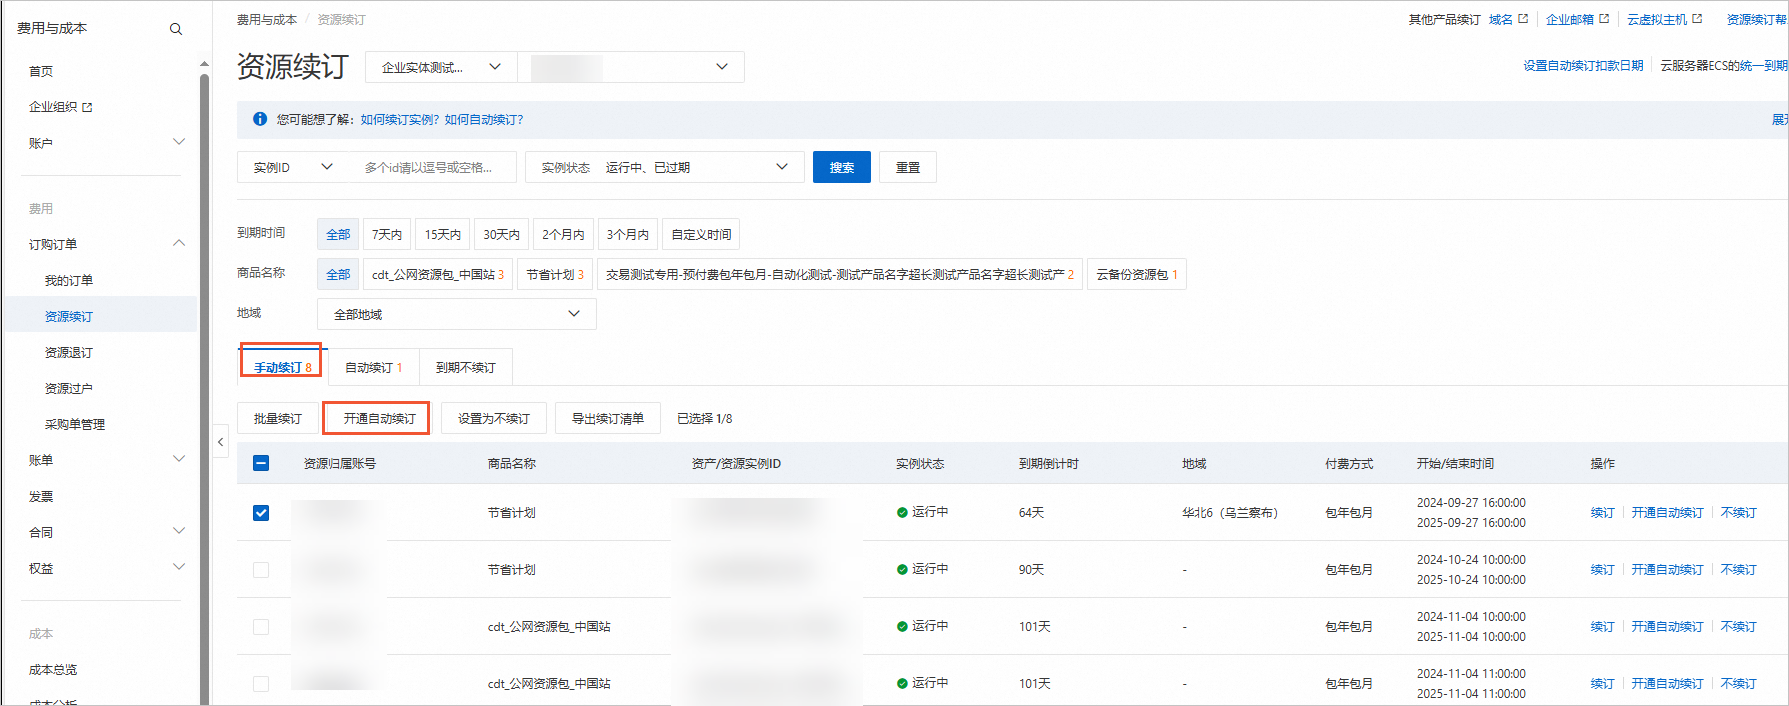Open the 如何自动续订? help link
1789x706 pixels.
pyautogui.click(x=484, y=119)
